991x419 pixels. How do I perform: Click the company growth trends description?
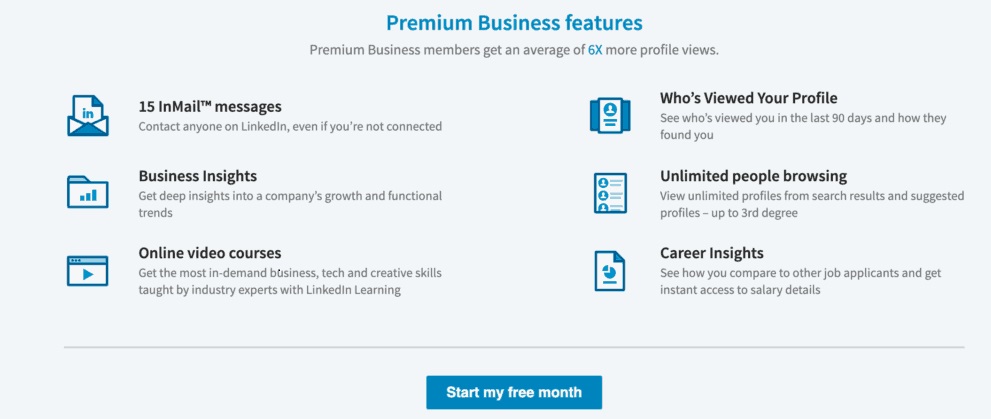[290, 204]
